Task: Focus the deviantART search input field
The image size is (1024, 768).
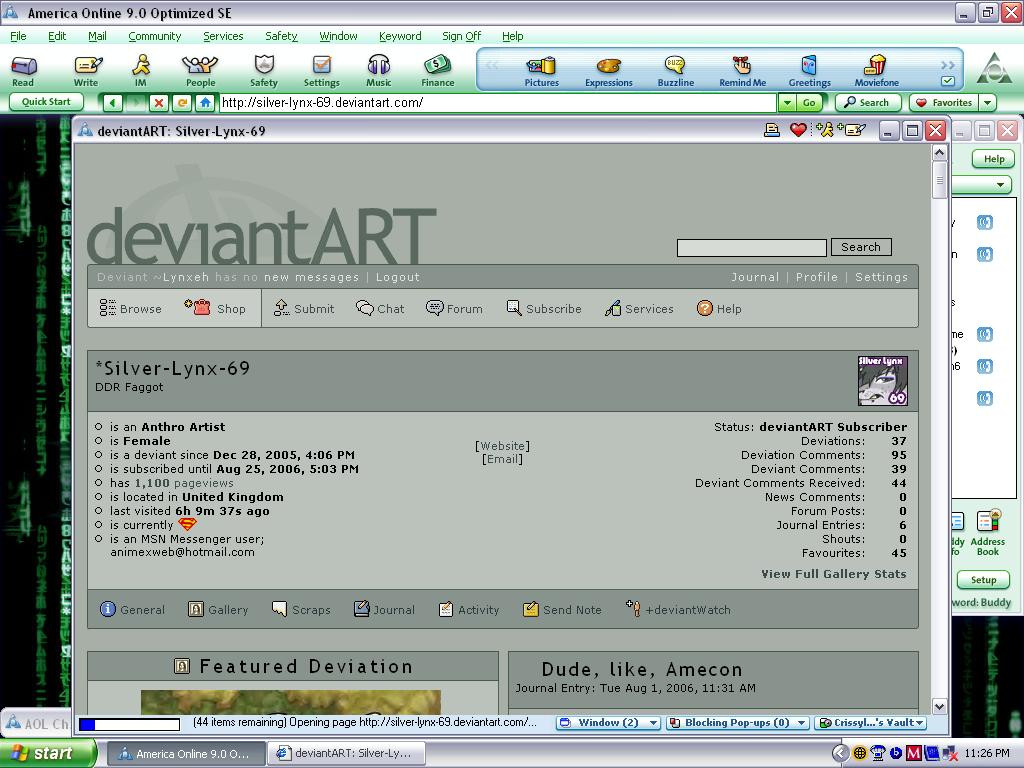Action: 752,248
